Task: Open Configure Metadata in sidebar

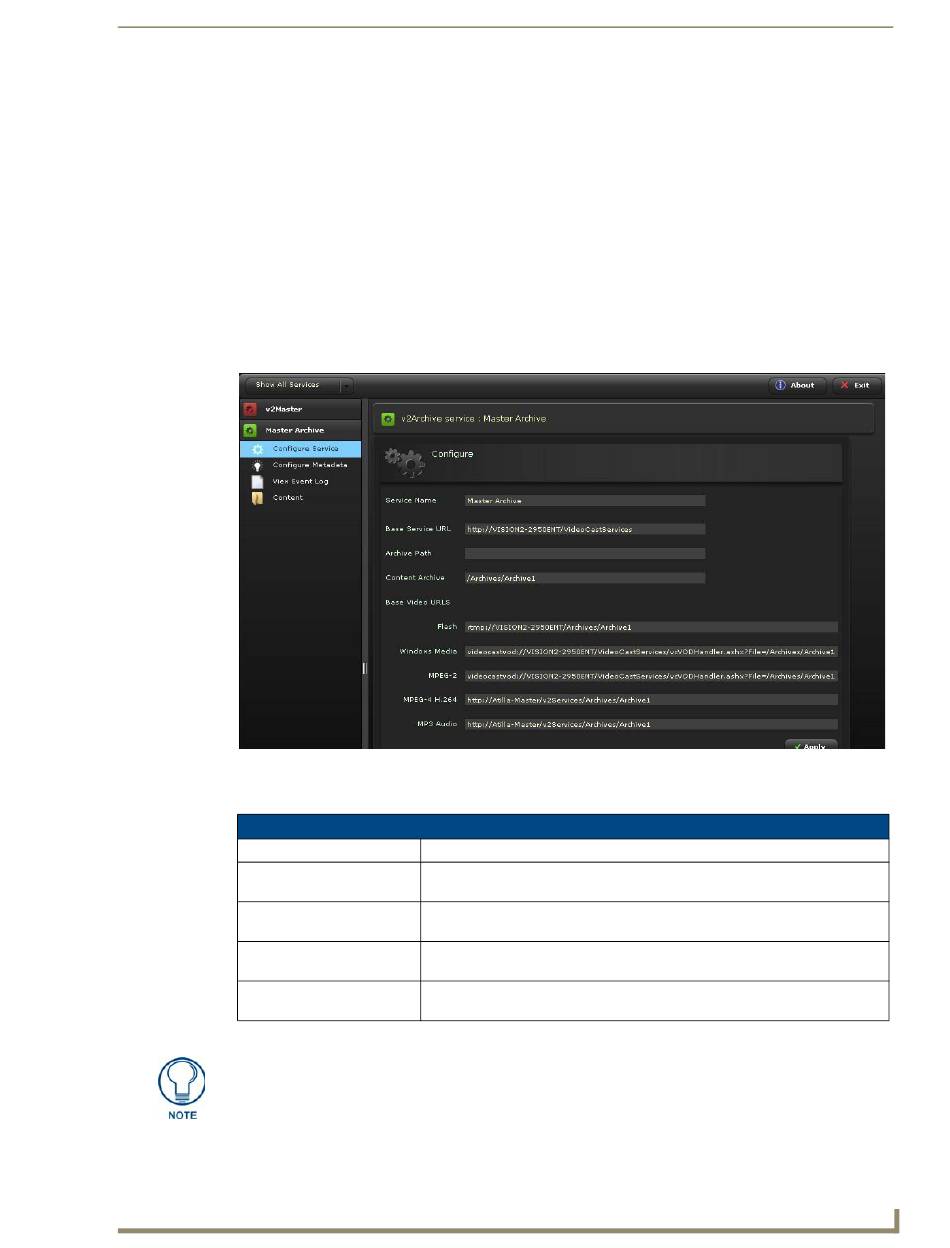Action: [x=300, y=465]
